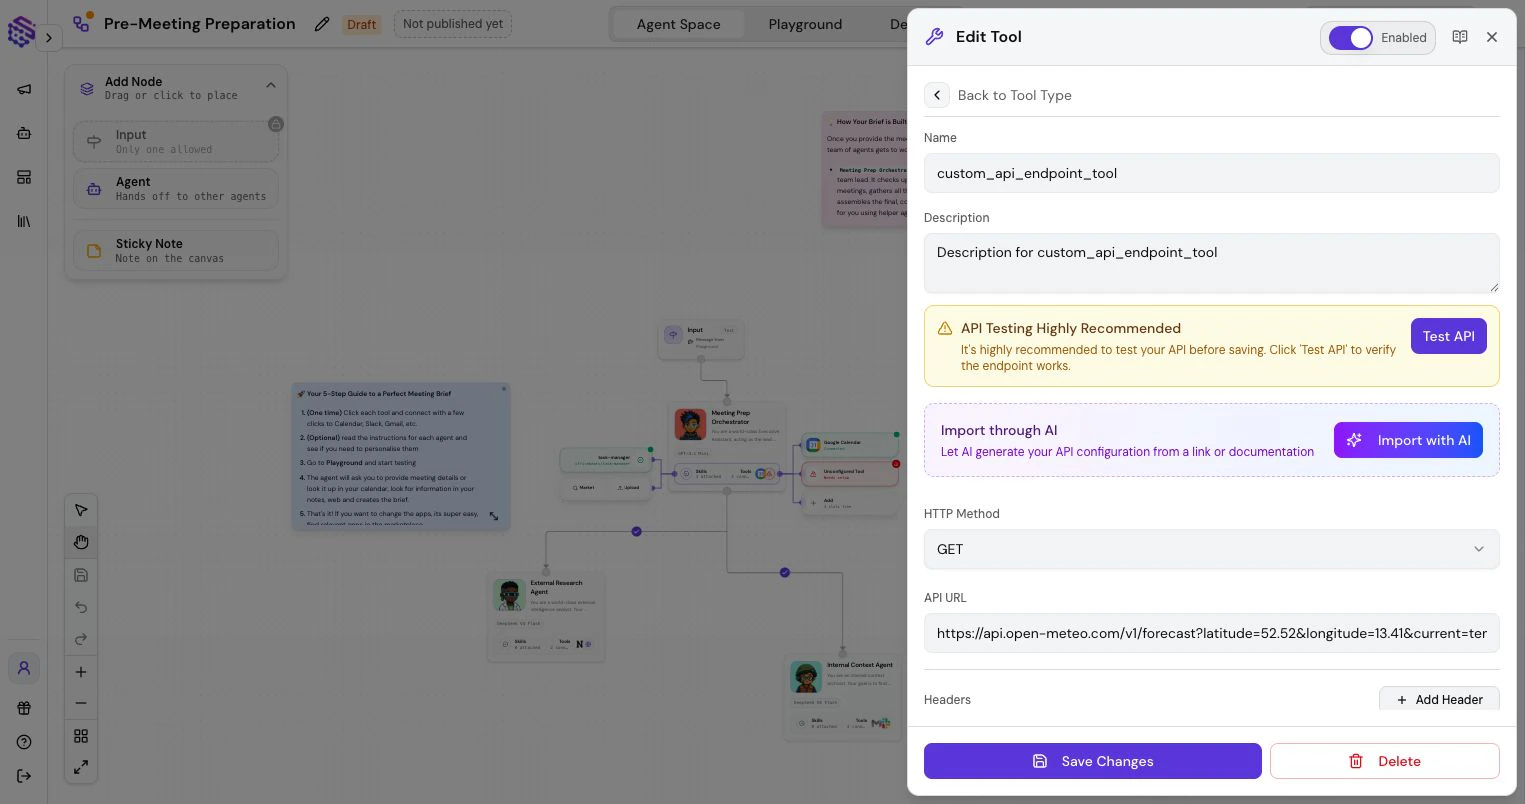Collapse the Add Node panel
This screenshot has width=1525, height=804.
click(271, 86)
